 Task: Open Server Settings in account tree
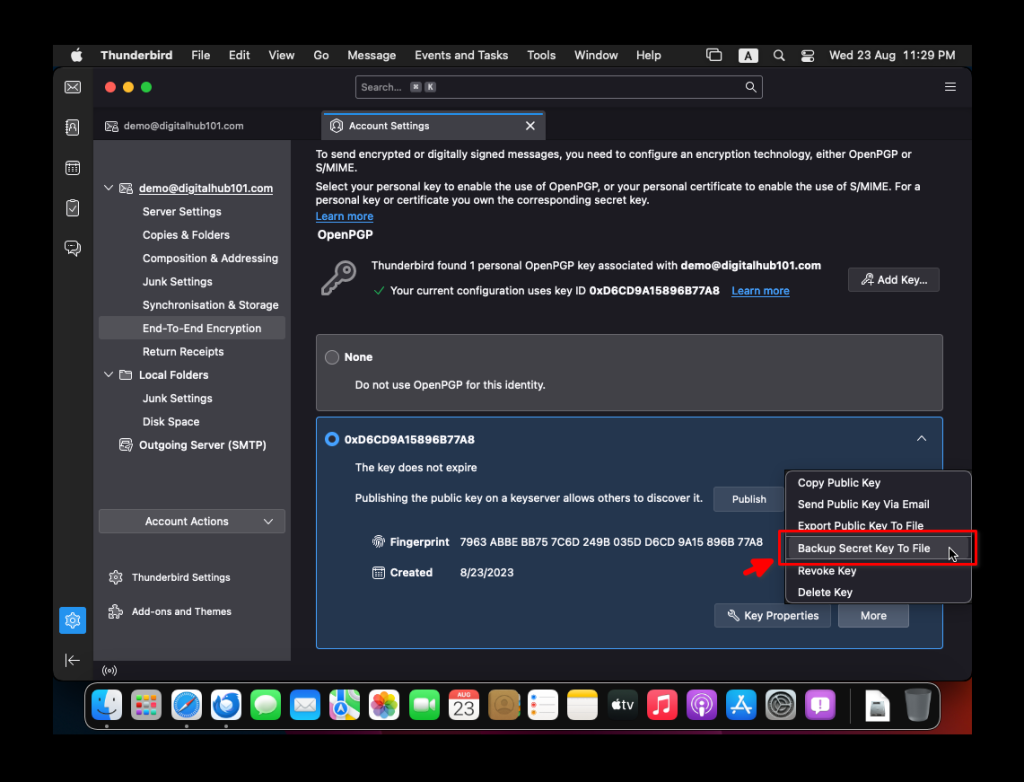[182, 212]
